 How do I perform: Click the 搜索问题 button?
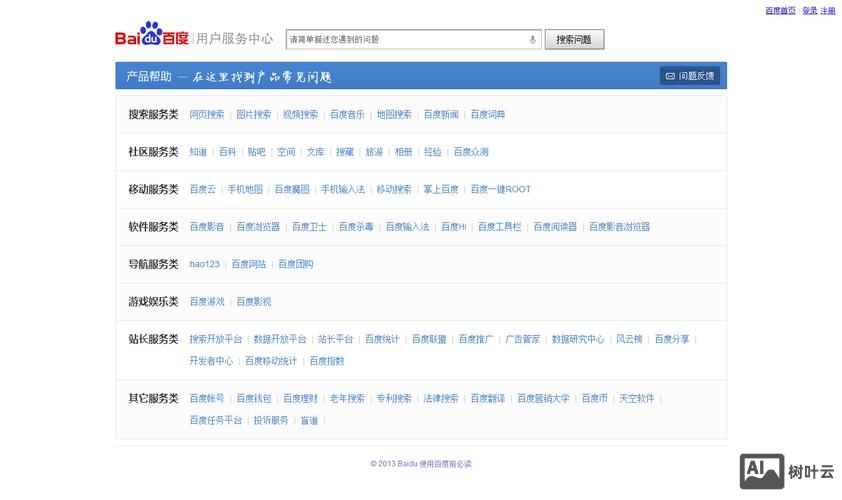point(574,39)
